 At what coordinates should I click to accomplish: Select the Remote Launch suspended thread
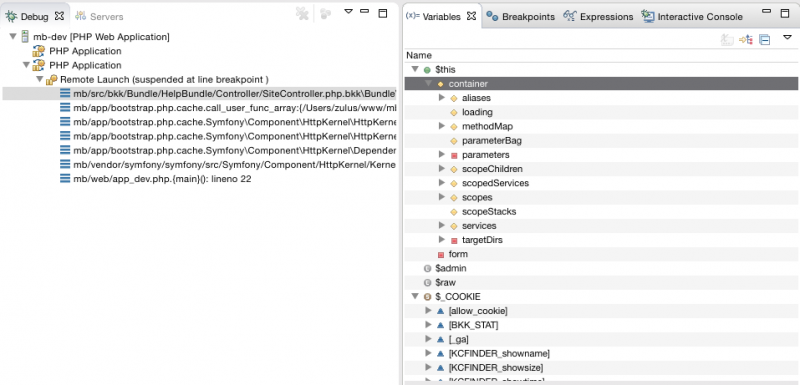pos(164,80)
